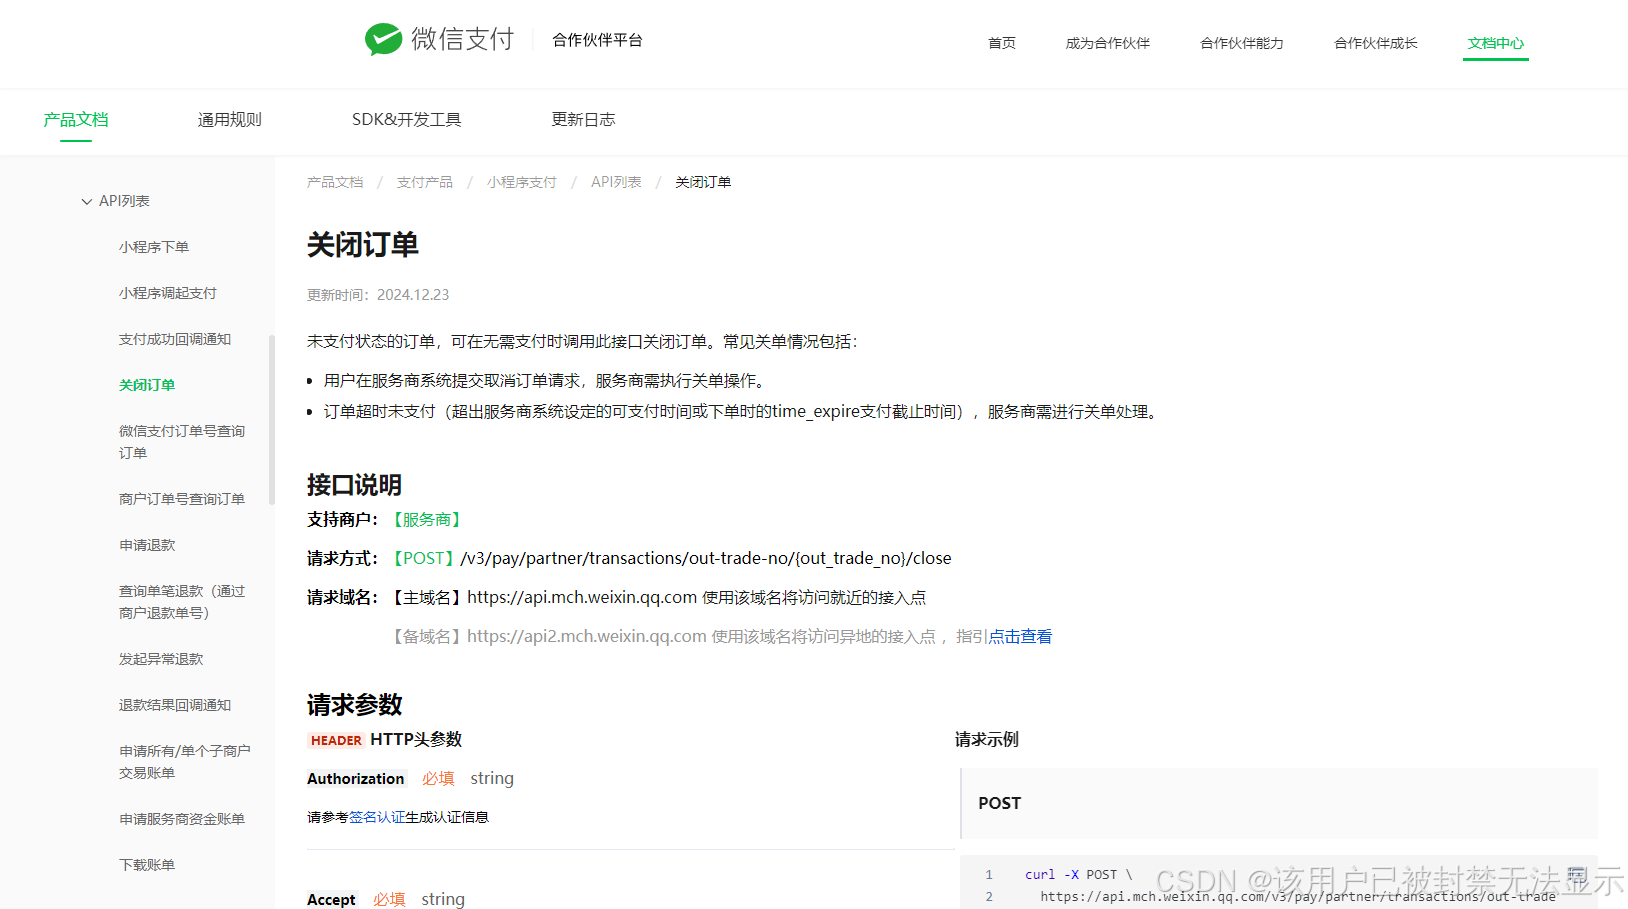Click the WeChat Pay logo icon
Image resolution: width=1628 pixels, height=909 pixels.
coord(383,39)
